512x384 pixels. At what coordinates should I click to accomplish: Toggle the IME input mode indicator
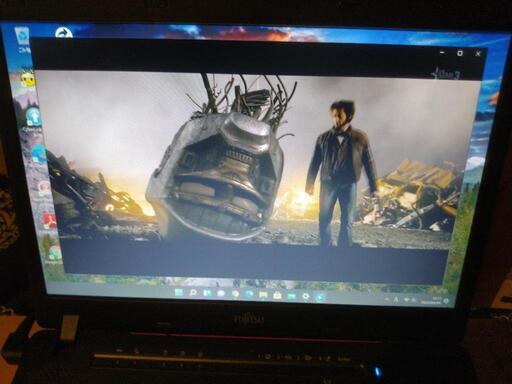(396, 300)
